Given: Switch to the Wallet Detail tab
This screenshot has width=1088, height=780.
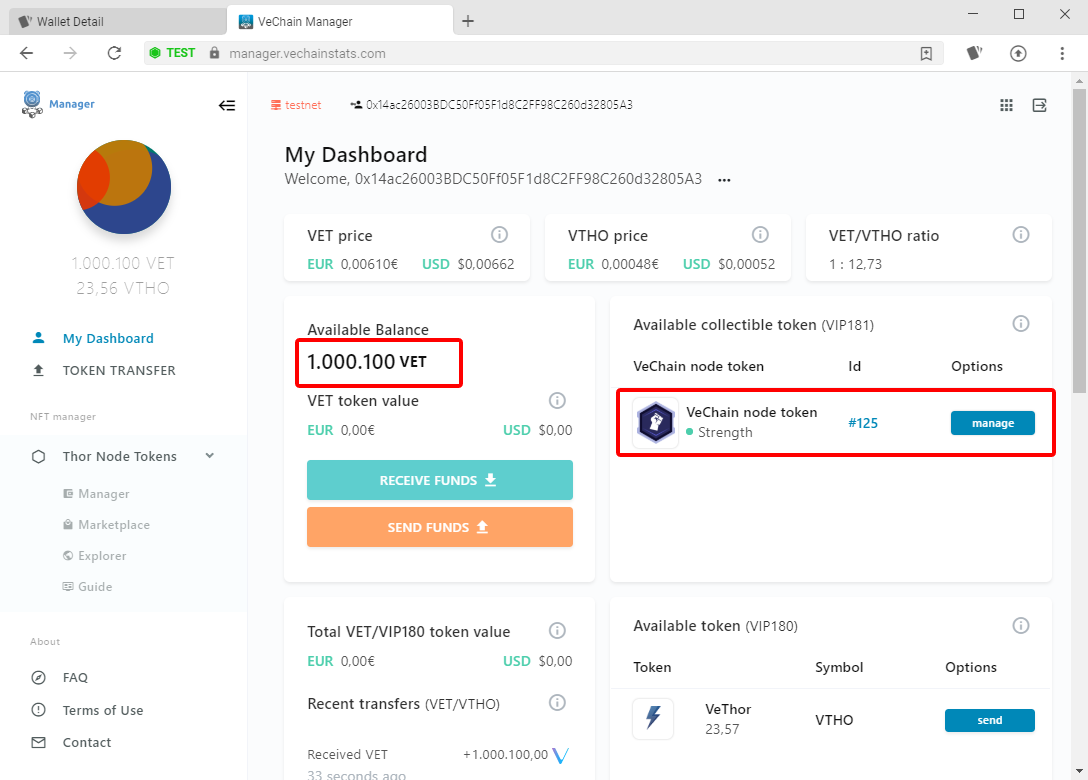Looking at the screenshot, I should 118,21.
